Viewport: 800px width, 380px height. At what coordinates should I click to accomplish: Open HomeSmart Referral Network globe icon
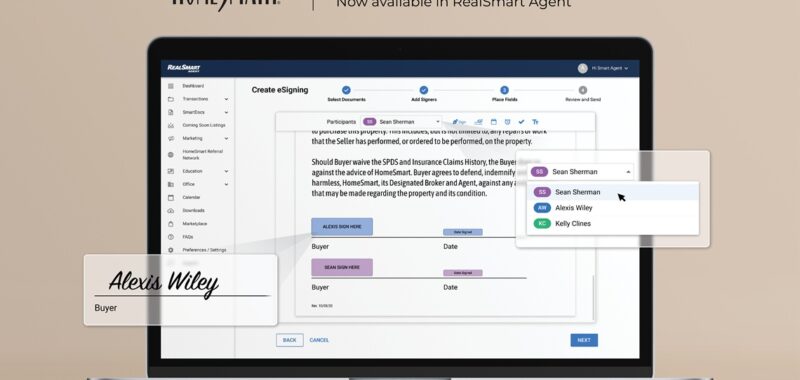pyautogui.click(x=171, y=155)
